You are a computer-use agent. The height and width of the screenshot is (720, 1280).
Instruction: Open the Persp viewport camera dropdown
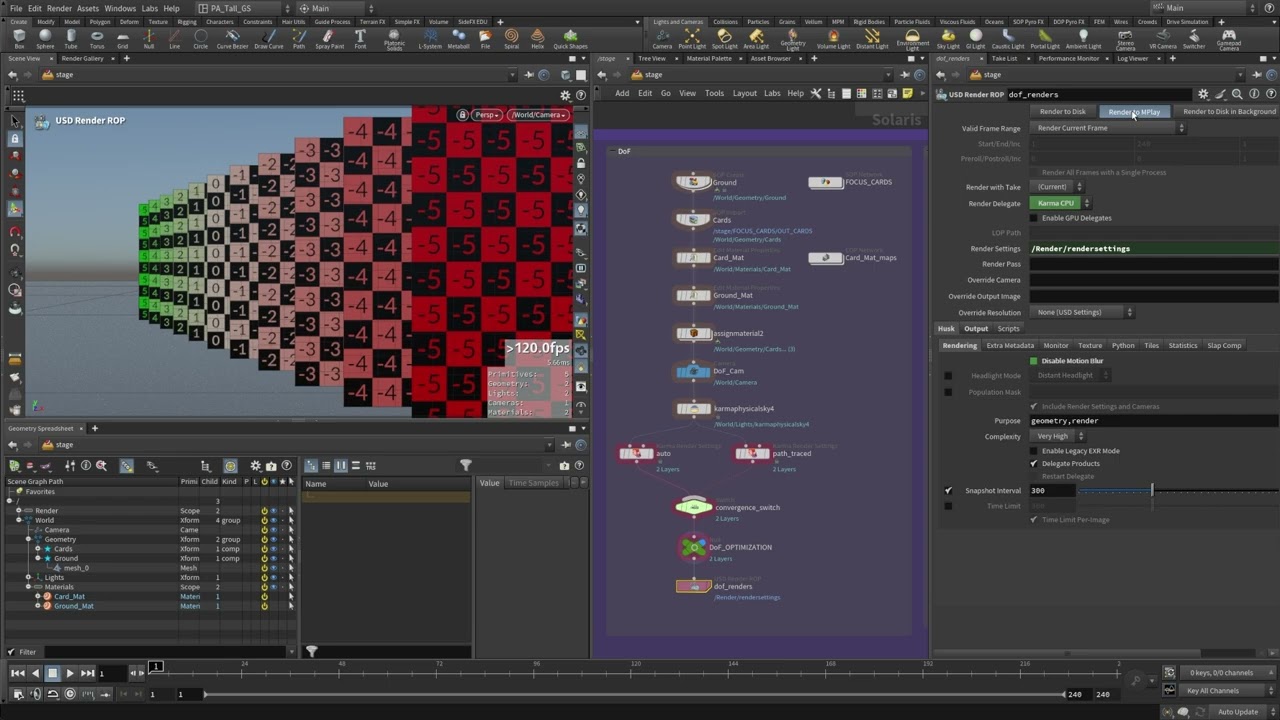[487, 115]
